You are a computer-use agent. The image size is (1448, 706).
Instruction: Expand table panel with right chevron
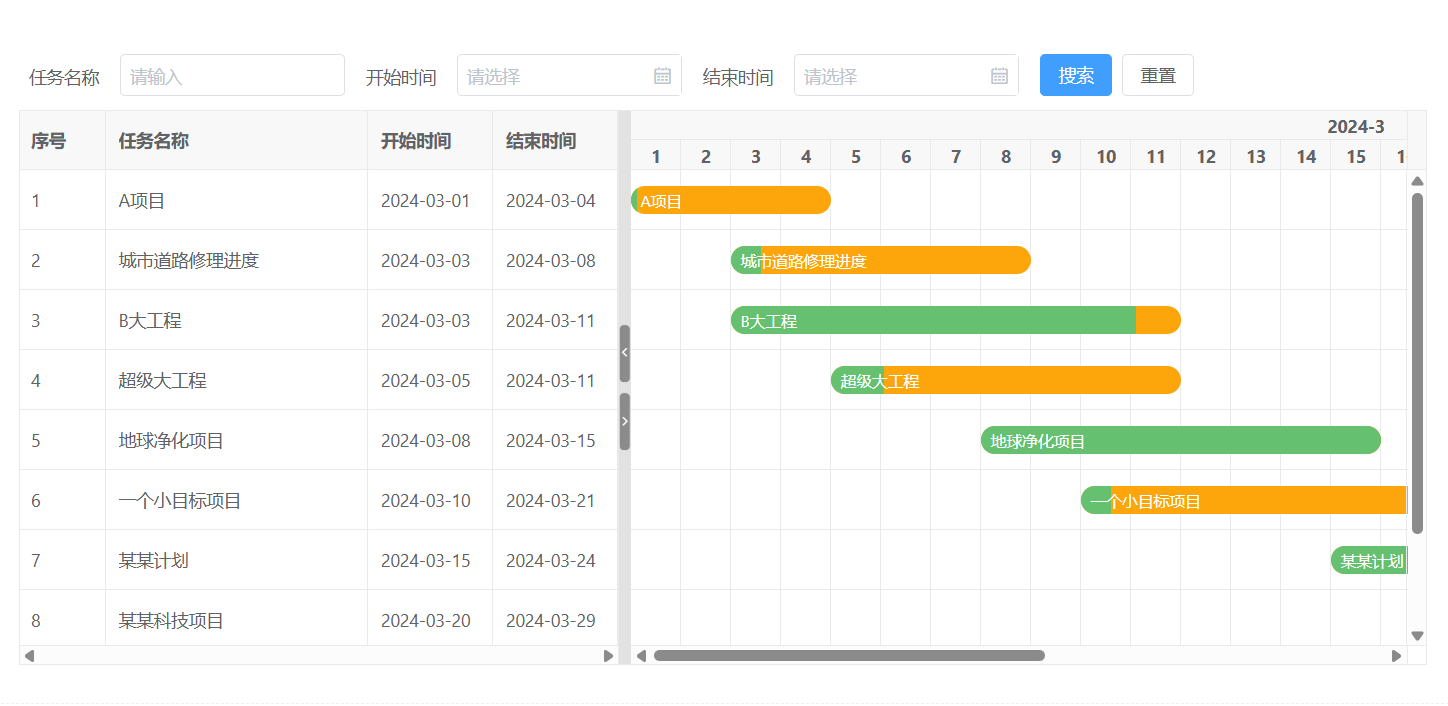point(625,421)
